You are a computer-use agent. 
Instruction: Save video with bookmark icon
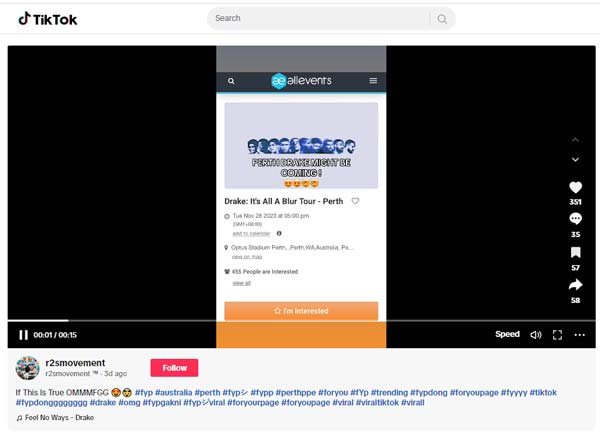coord(575,252)
